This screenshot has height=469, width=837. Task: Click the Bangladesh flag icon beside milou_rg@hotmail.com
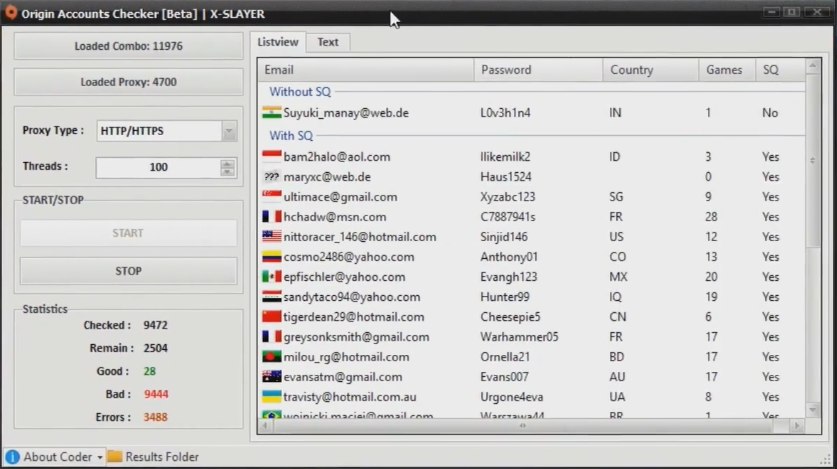point(272,356)
